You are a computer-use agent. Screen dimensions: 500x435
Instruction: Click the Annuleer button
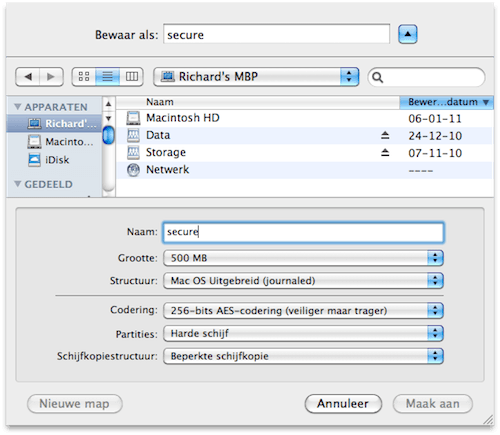click(x=343, y=404)
